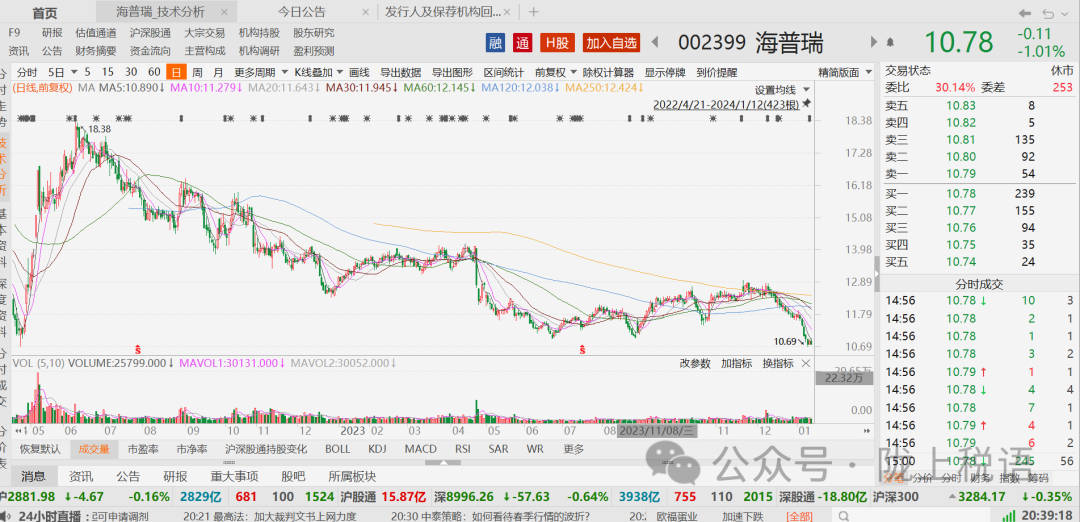The width and height of the screenshot is (1080, 522).
Task: Go to the next stock with the right triangle
Action: tap(874, 42)
